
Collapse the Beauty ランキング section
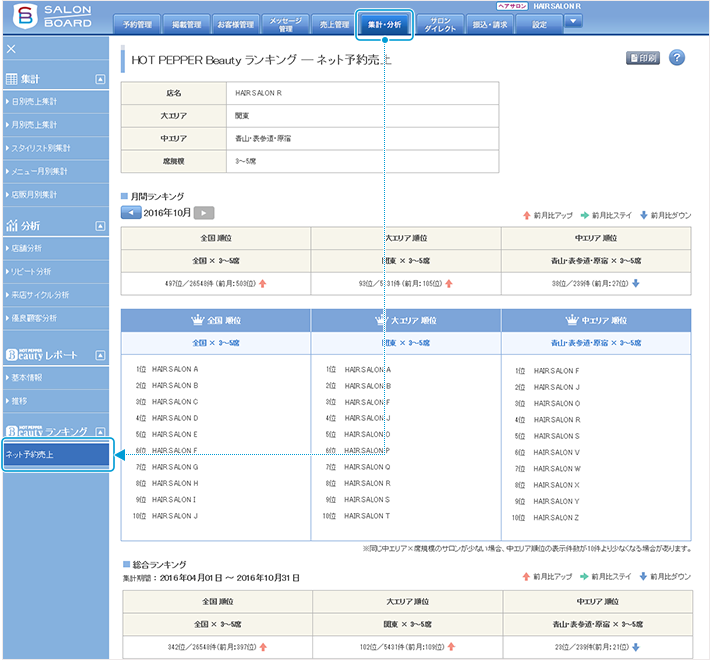100,431
